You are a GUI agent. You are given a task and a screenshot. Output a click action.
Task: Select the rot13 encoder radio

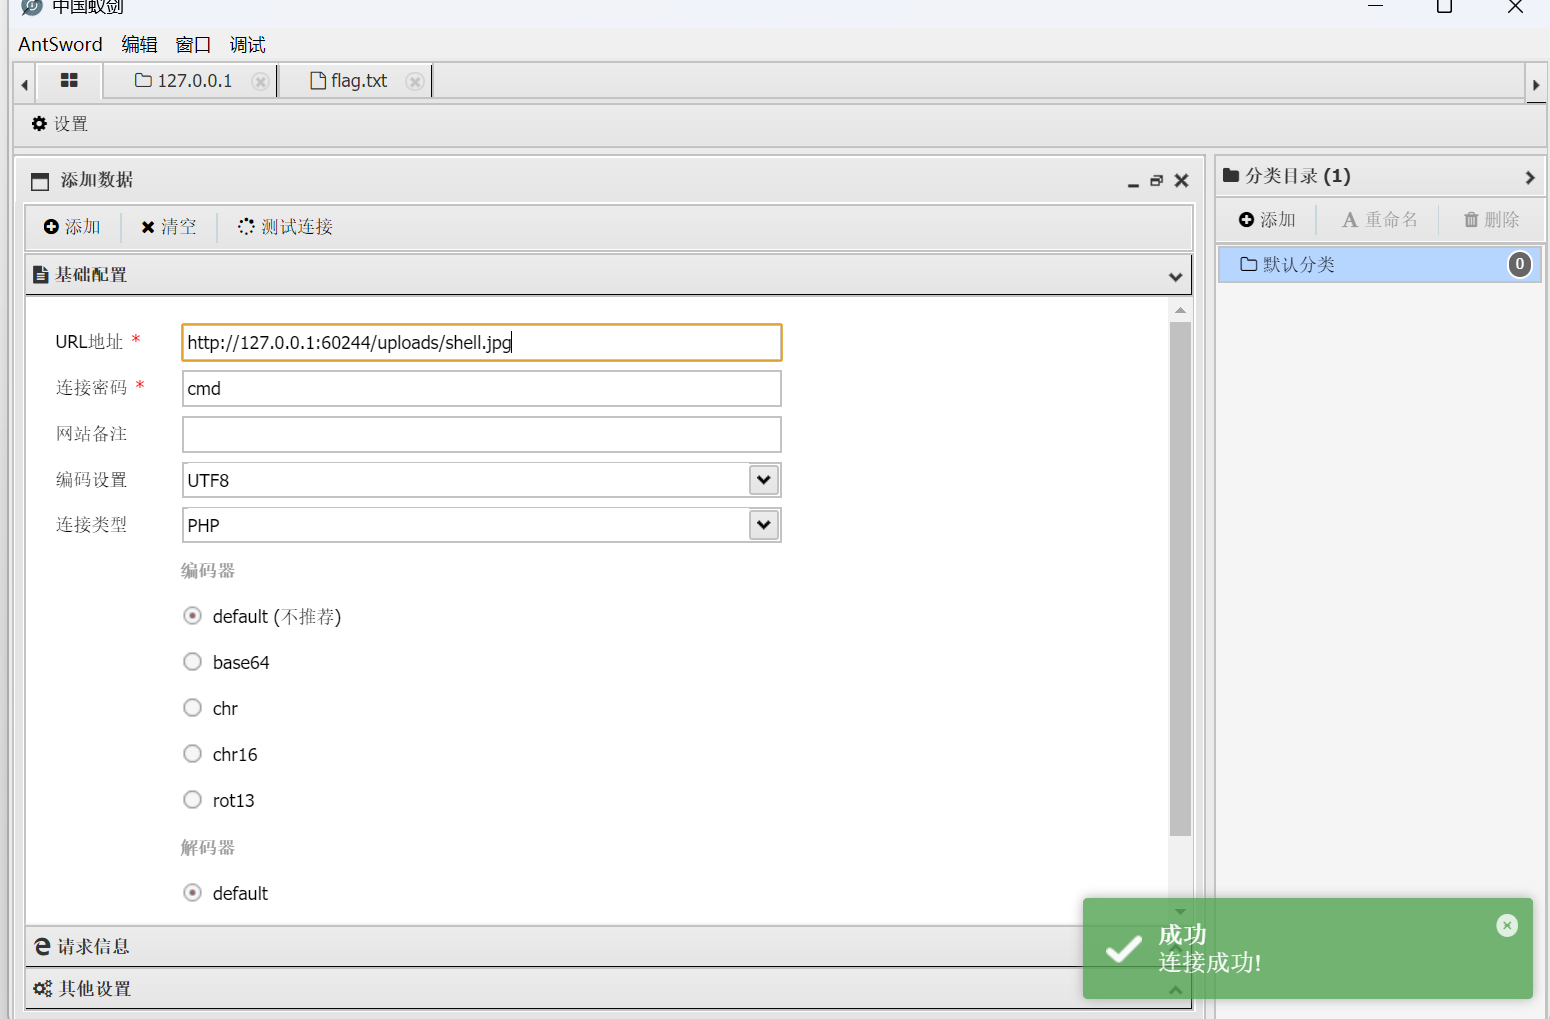coord(193,800)
